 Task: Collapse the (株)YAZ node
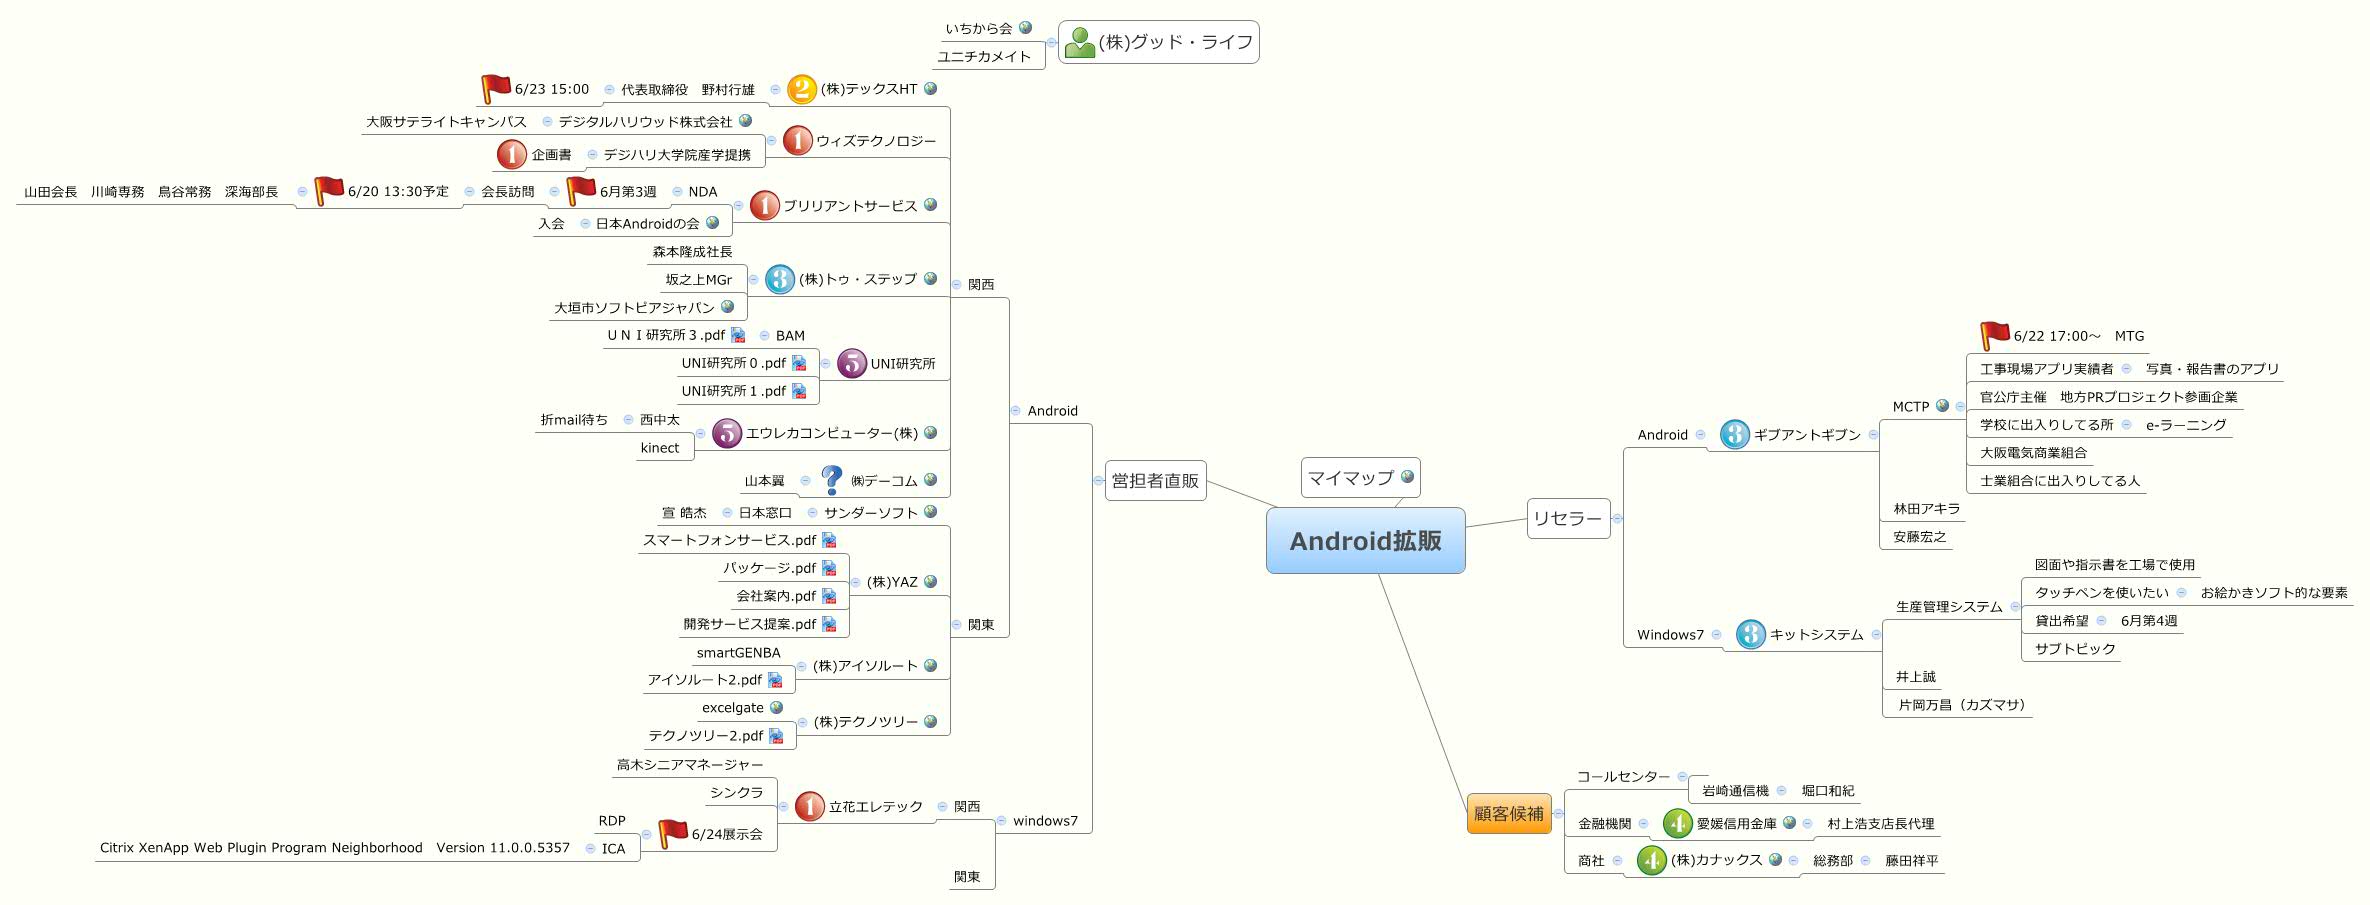[x=856, y=582]
